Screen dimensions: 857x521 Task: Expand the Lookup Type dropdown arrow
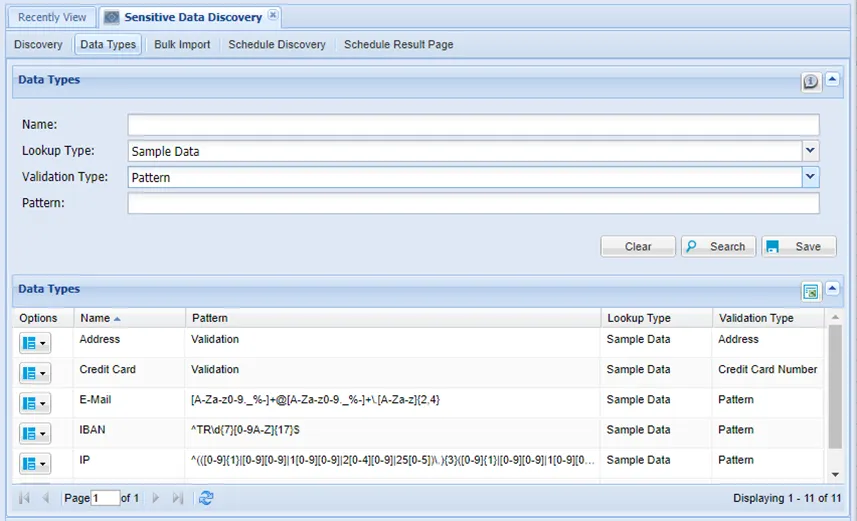click(x=811, y=150)
